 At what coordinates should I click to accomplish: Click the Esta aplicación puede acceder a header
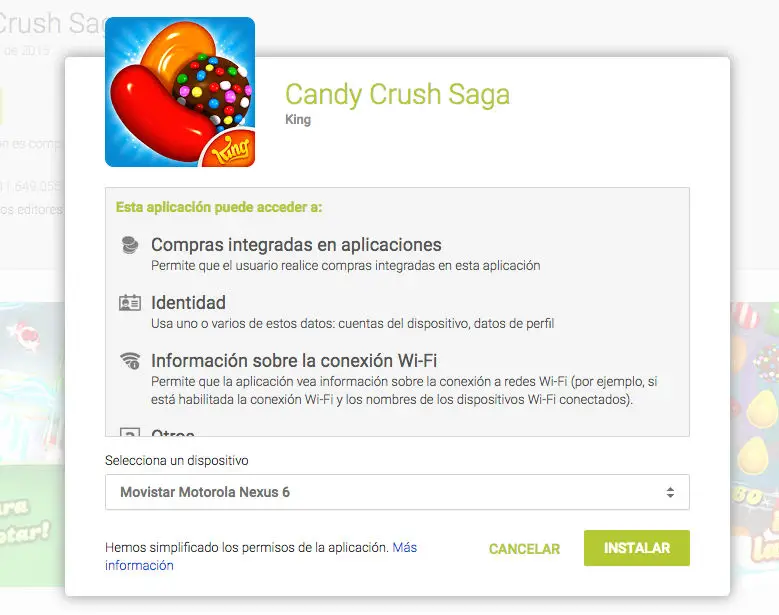tap(219, 207)
